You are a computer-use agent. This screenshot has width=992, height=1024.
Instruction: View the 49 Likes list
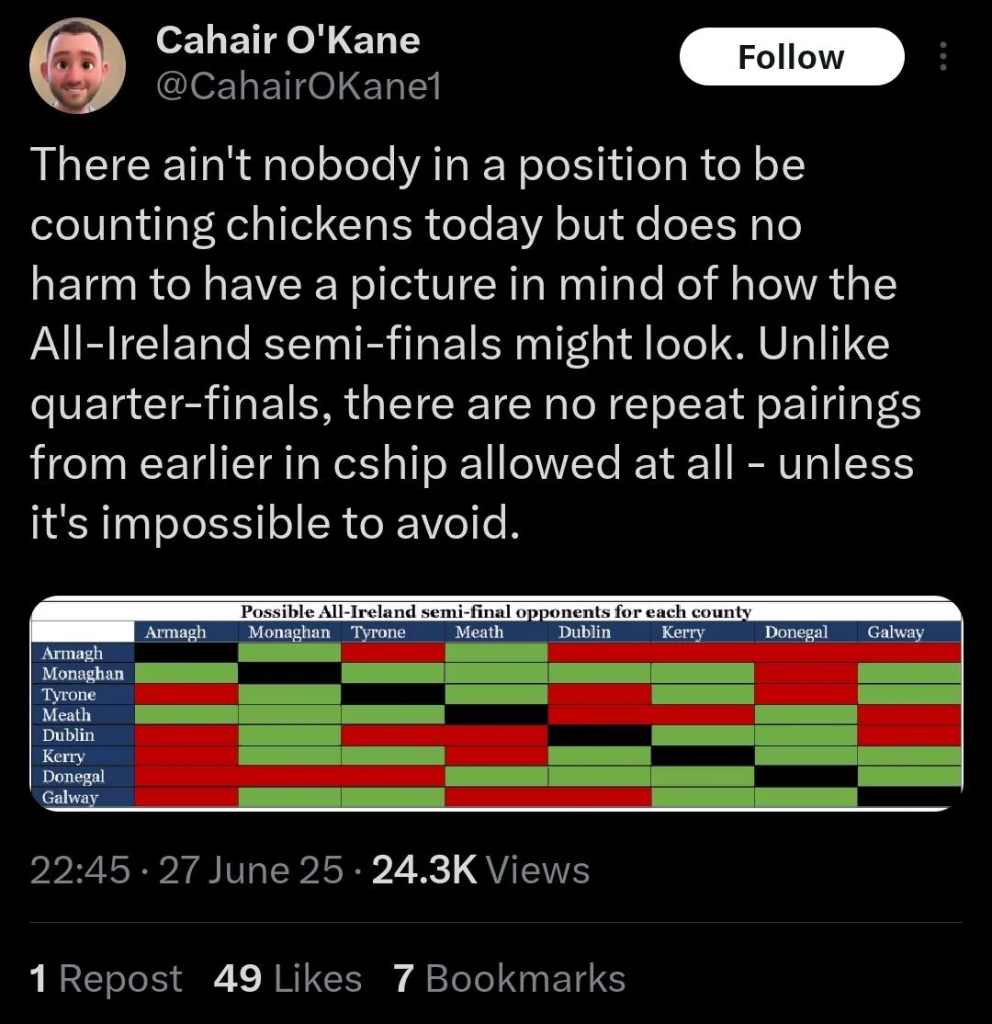click(x=287, y=978)
